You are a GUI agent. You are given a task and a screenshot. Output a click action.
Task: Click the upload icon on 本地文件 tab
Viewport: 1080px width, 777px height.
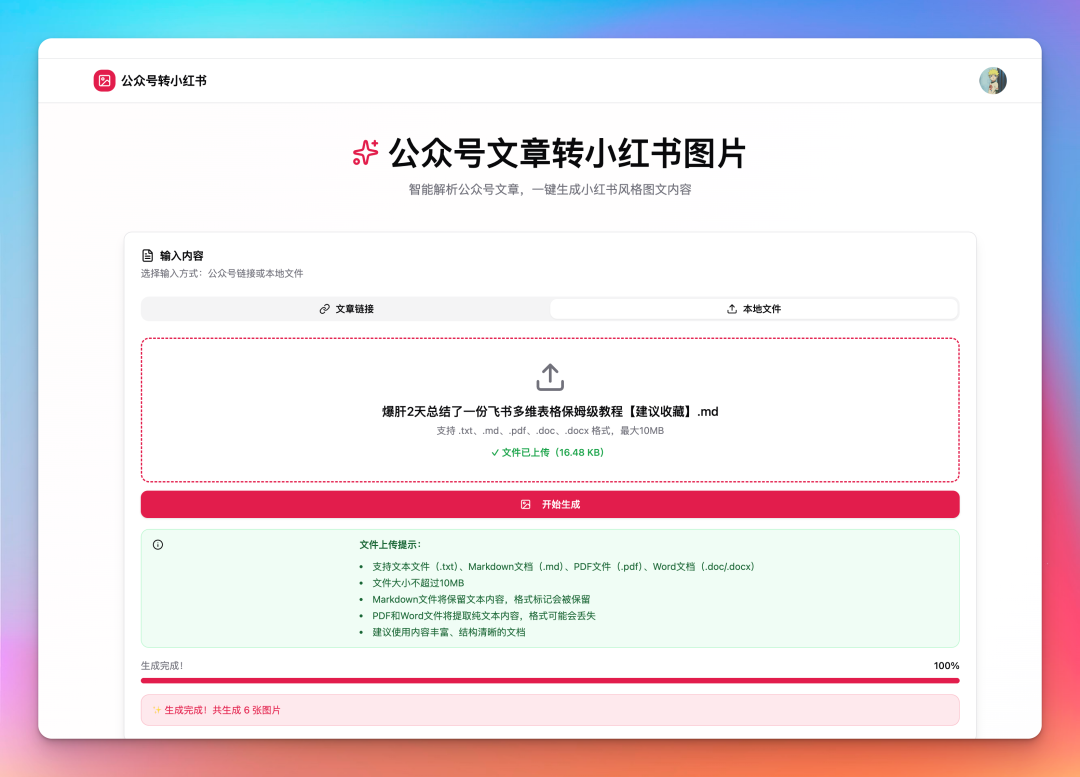(731, 309)
